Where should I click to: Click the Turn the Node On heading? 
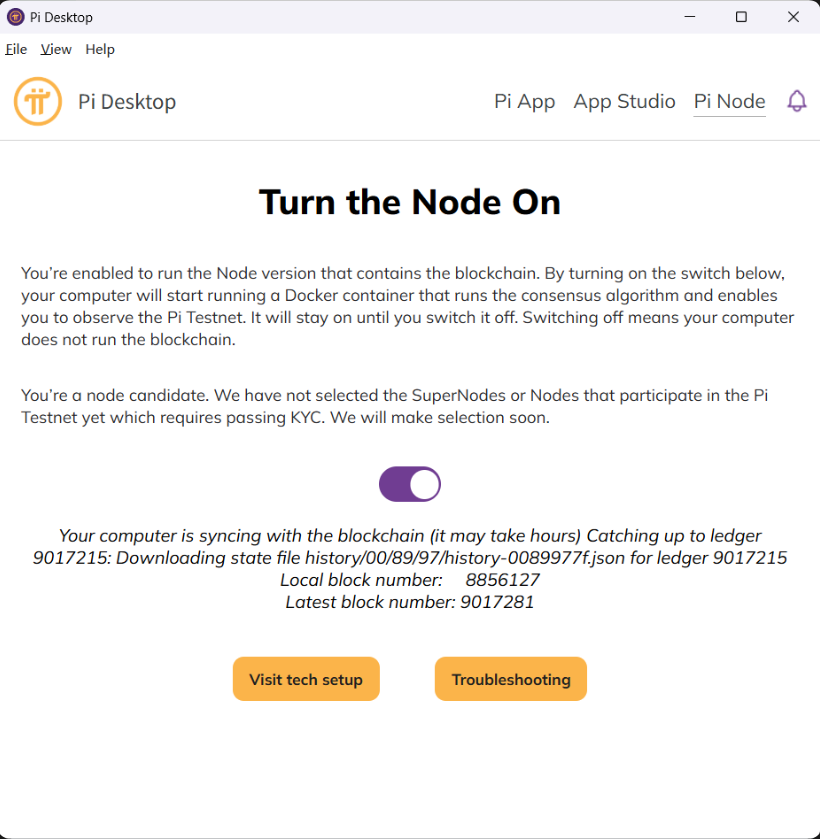410,202
